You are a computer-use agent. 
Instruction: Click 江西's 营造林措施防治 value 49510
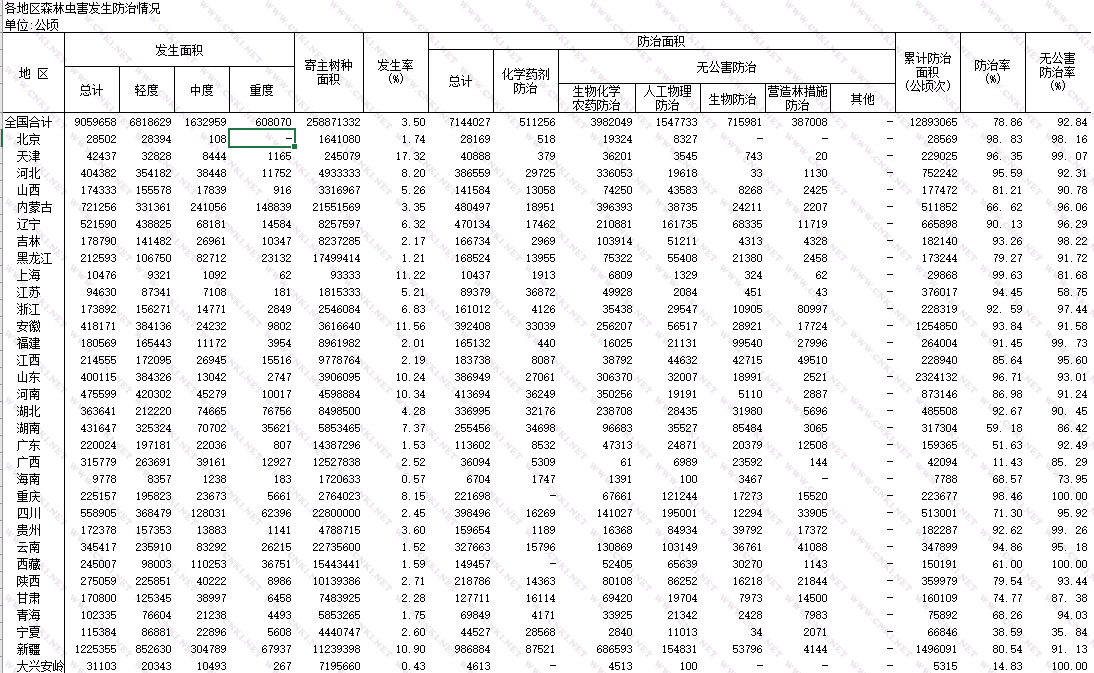point(812,361)
